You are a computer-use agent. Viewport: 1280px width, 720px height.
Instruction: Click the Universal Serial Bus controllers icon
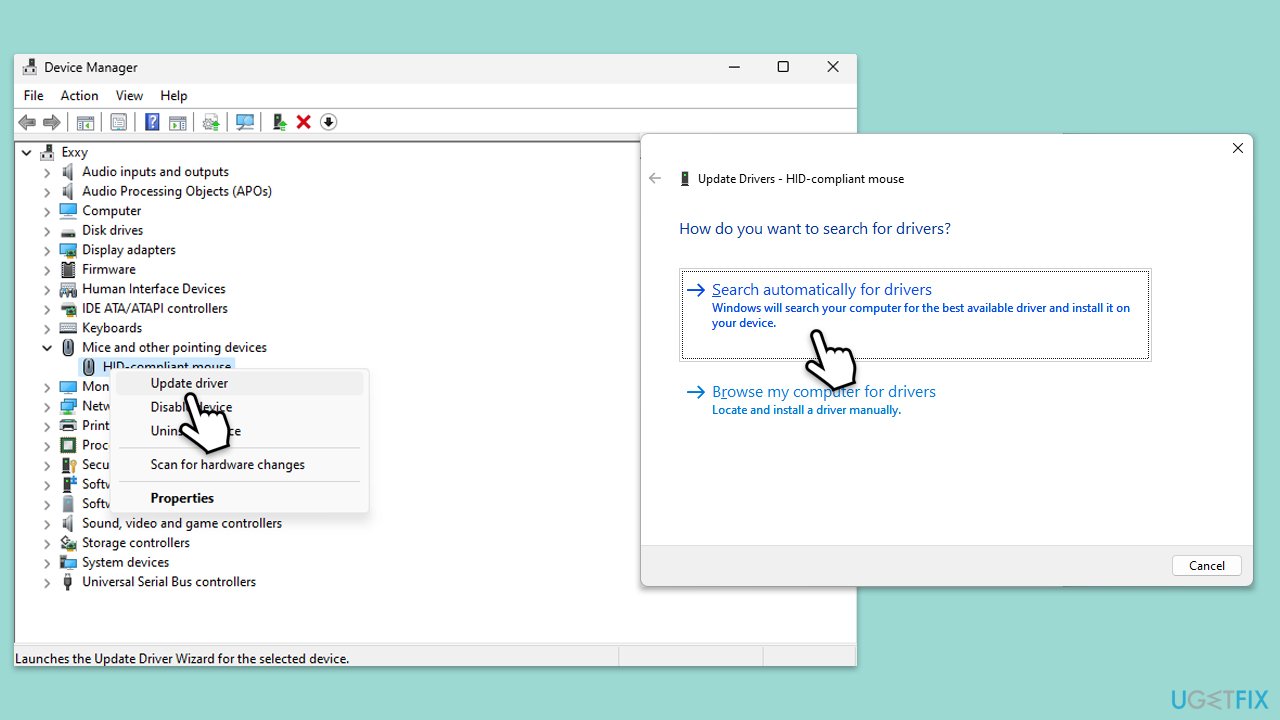pyautogui.click(x=68, y=582)
